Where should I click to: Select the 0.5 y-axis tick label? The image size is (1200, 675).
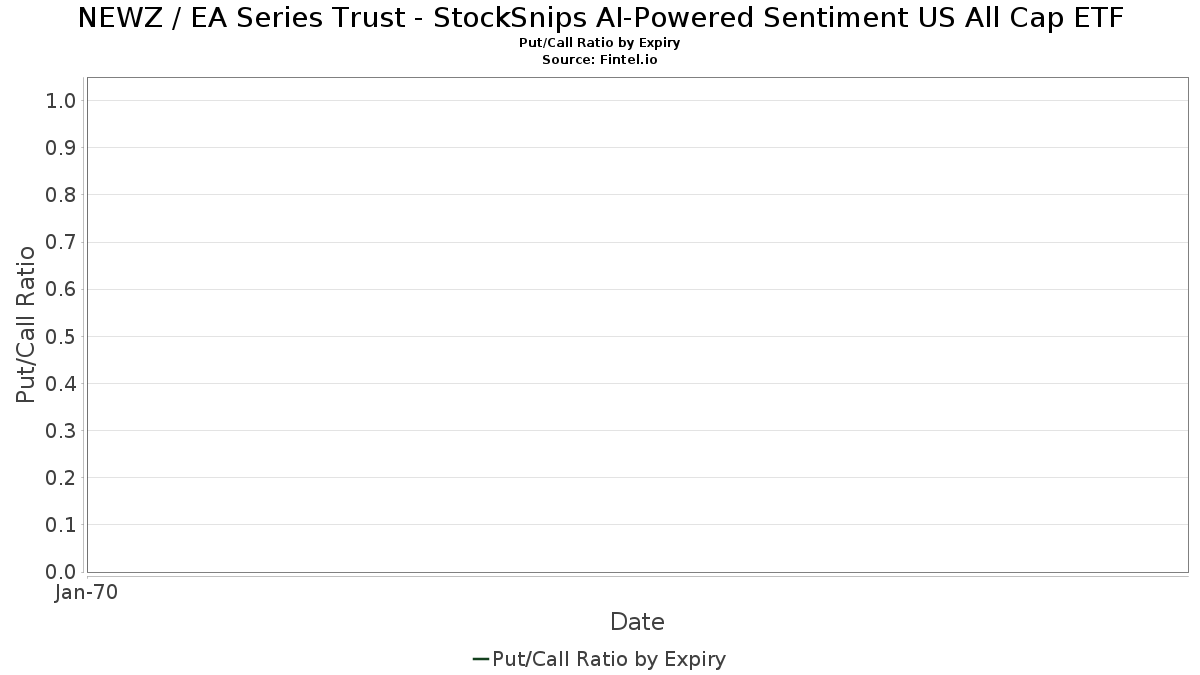pyautogui.click(x=61, y=336)
